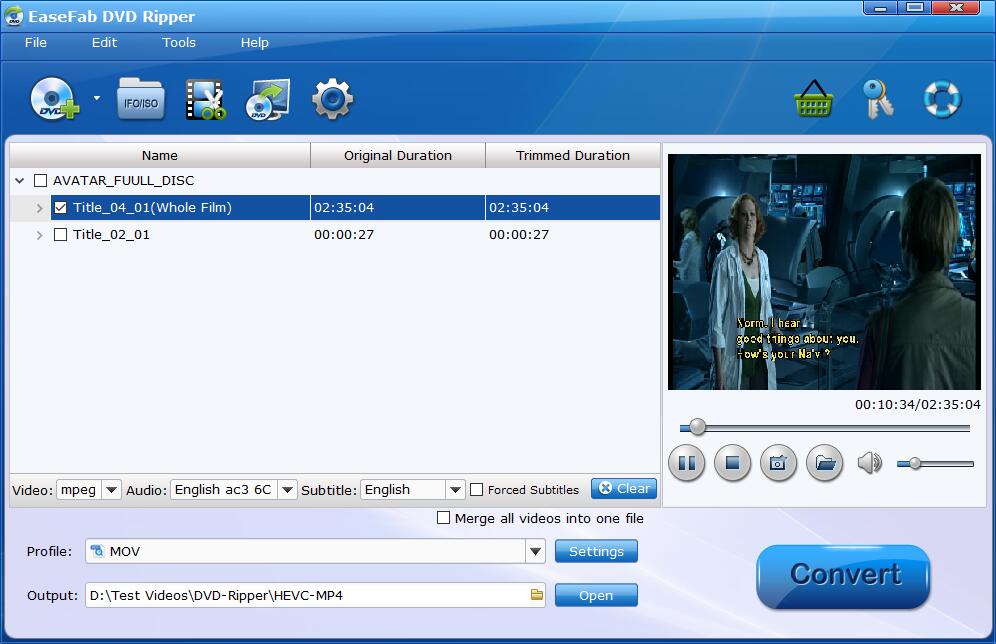Select the Title_02_01 row name
This screenshot has width=996, height=644.
click(x=111, y=235)
